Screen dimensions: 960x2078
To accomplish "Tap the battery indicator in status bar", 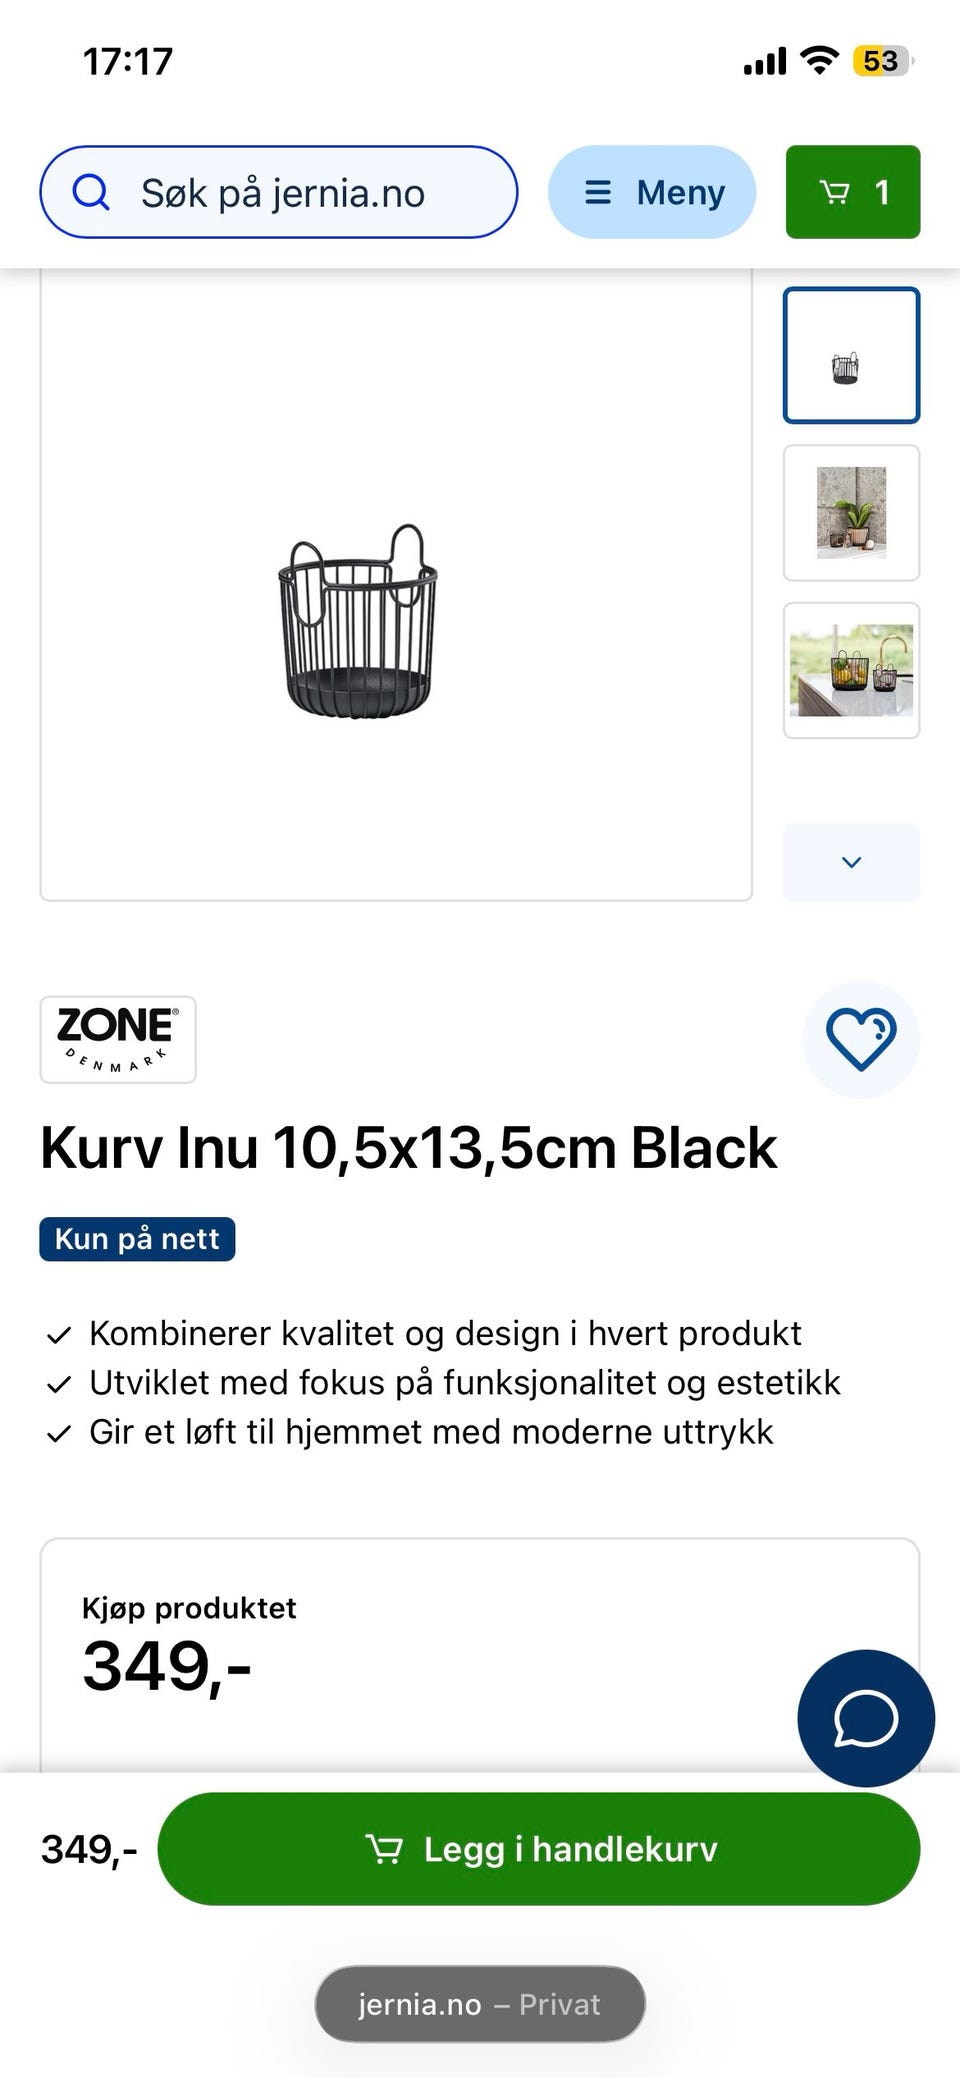I will (881, 61).
